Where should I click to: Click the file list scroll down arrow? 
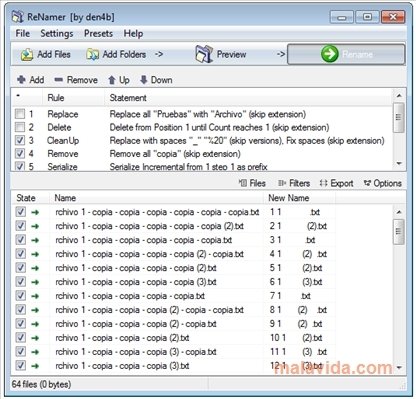tap(399, 368)
